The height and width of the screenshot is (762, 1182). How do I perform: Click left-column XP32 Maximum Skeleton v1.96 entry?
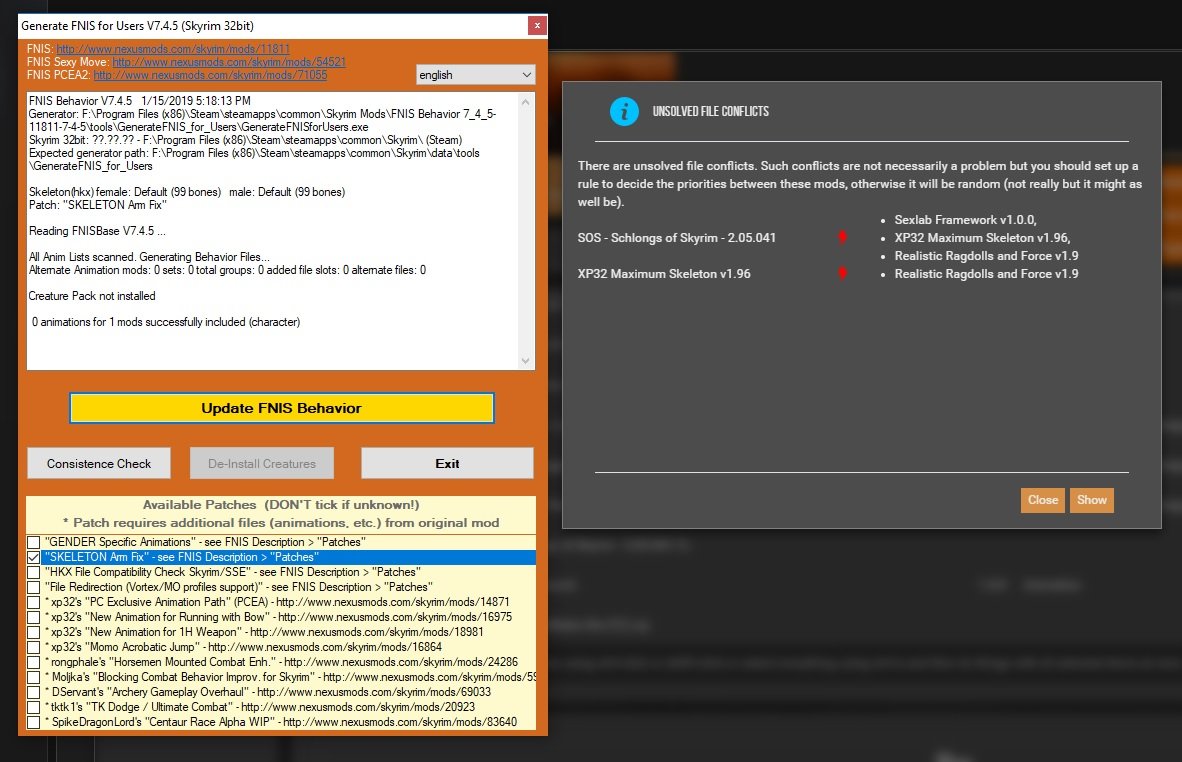[664, 274]
